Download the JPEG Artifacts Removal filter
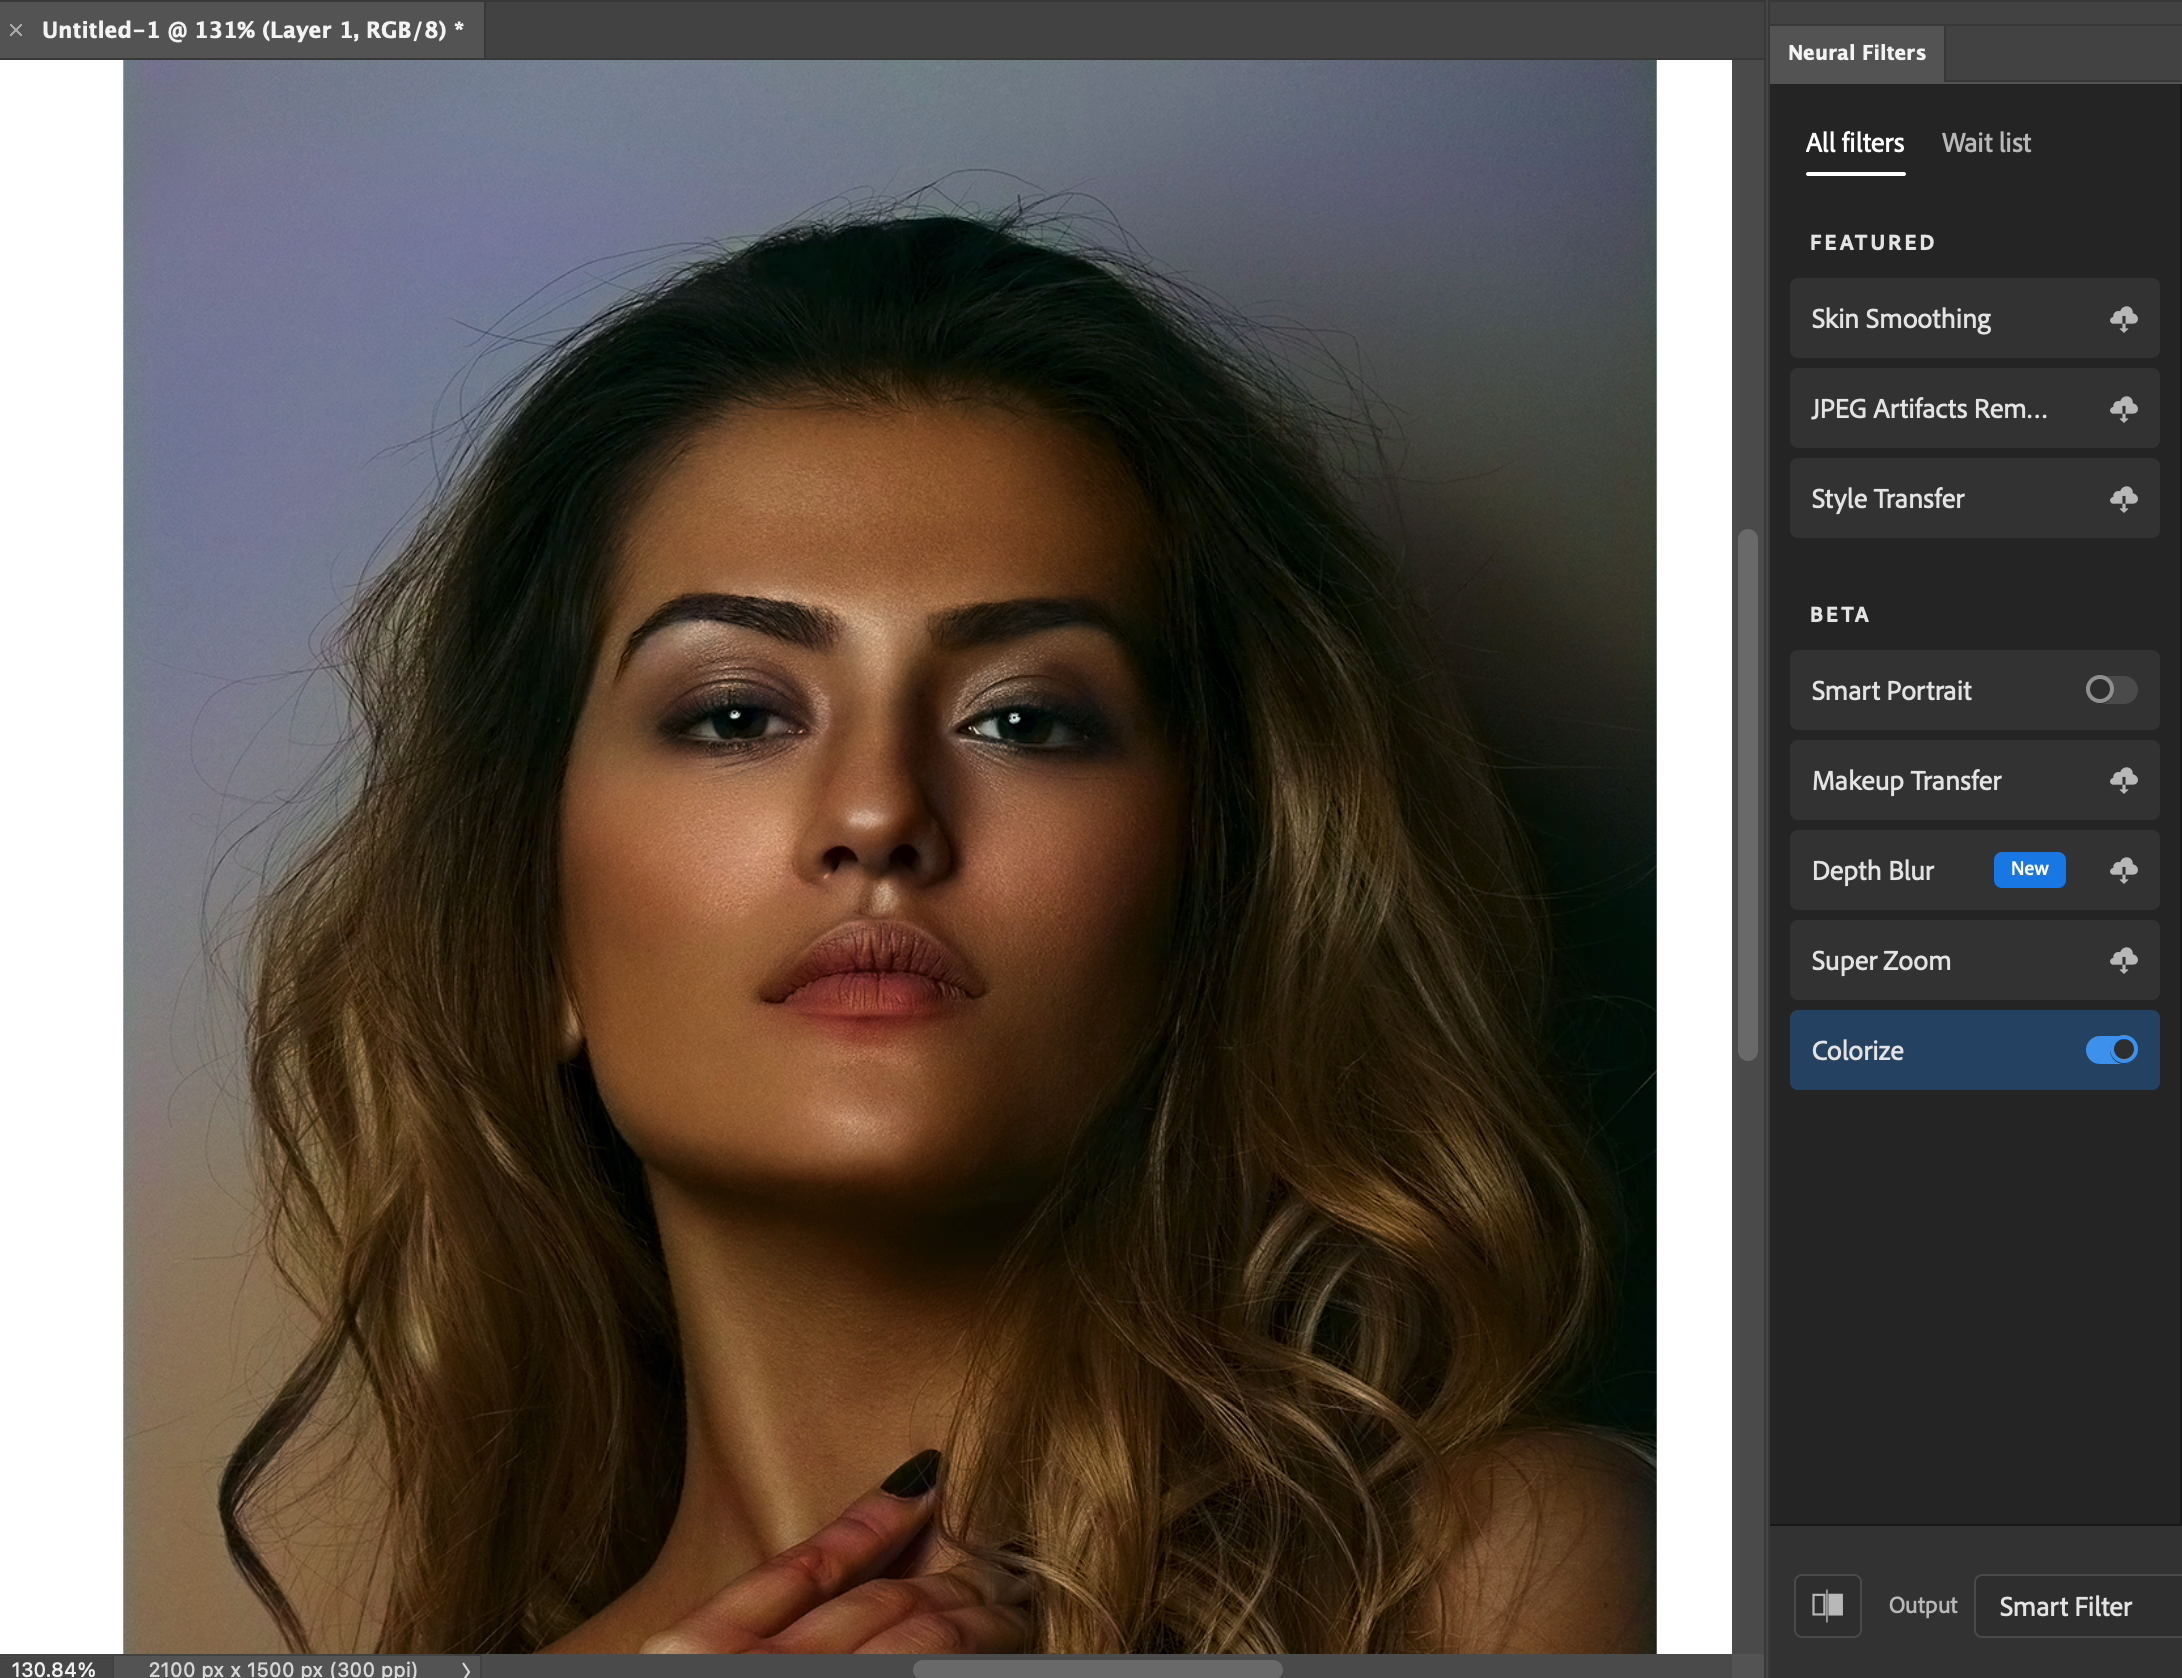This screenshot has height=1678, width=2182. click(2124, 409)
